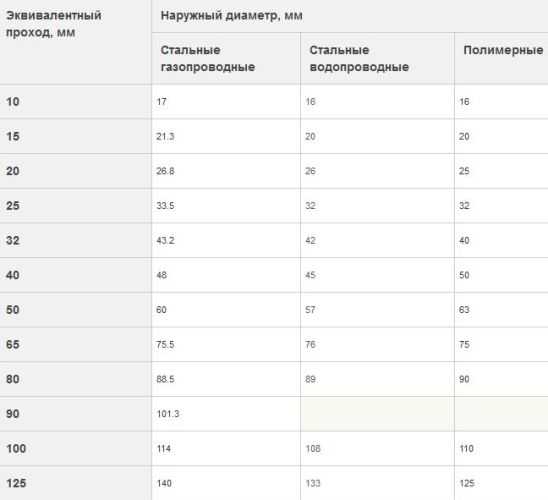548x500 pixels.
Task: Click the 'Полимерные' column header
Action: tap(501, 59)
